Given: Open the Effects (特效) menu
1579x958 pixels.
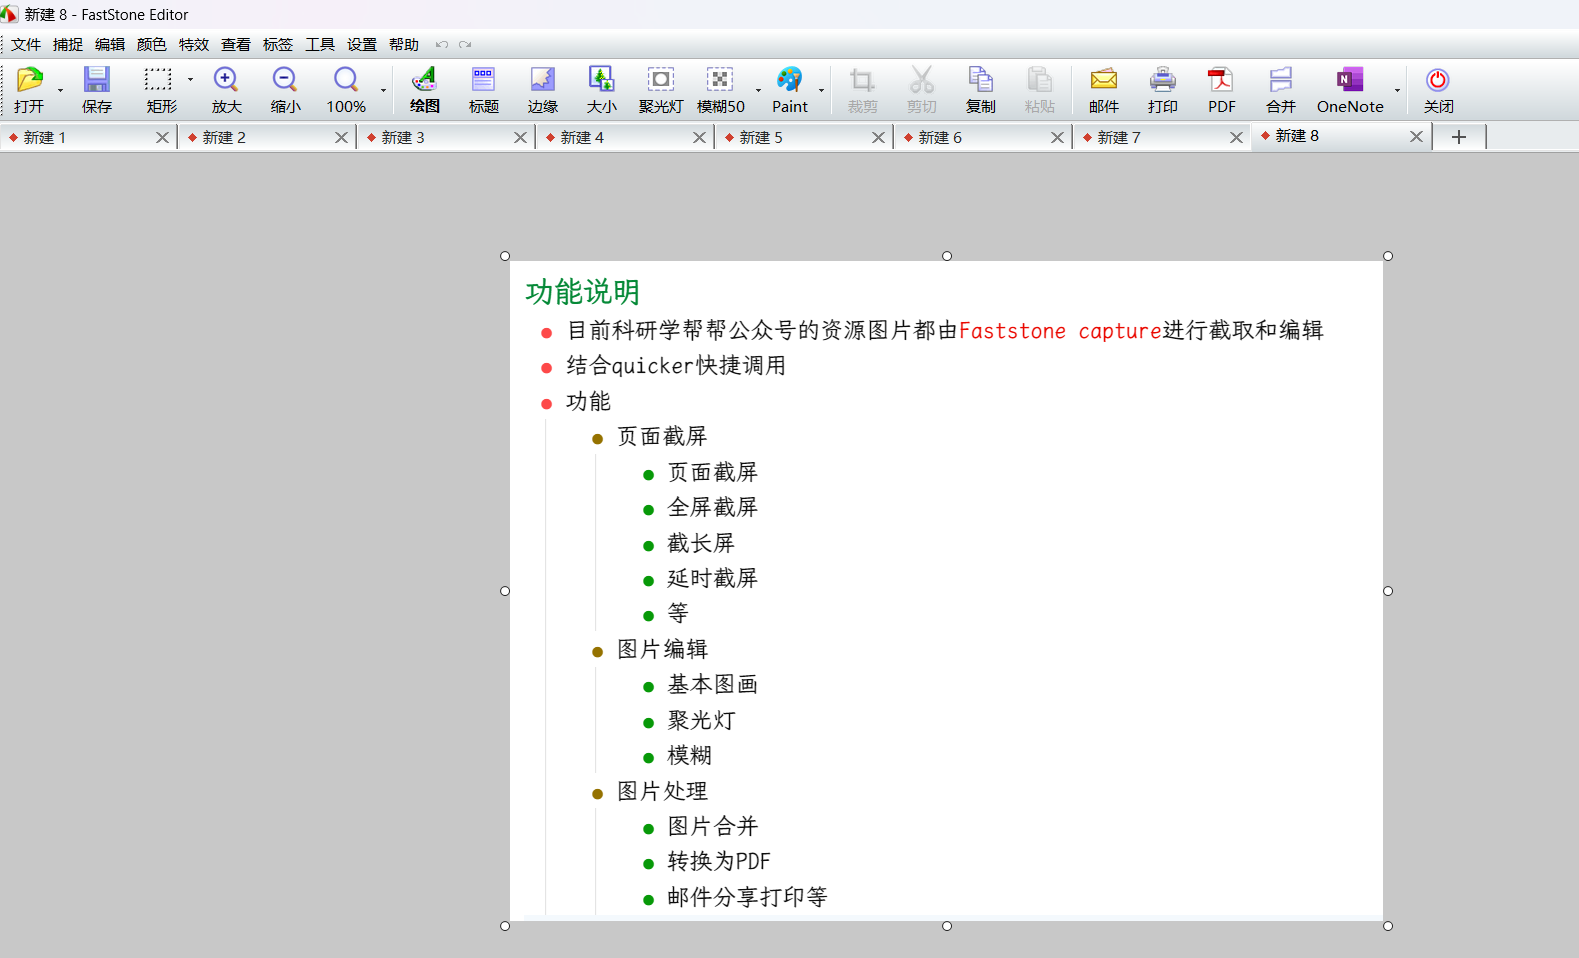Looking at the screenshot, I should point(194,45).
